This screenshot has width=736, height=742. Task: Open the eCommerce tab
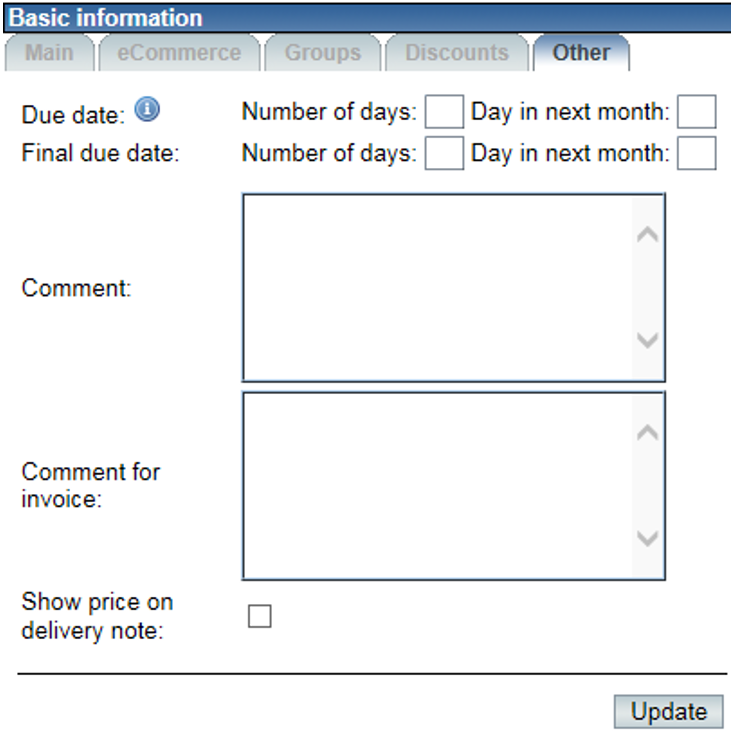point(179,53)
